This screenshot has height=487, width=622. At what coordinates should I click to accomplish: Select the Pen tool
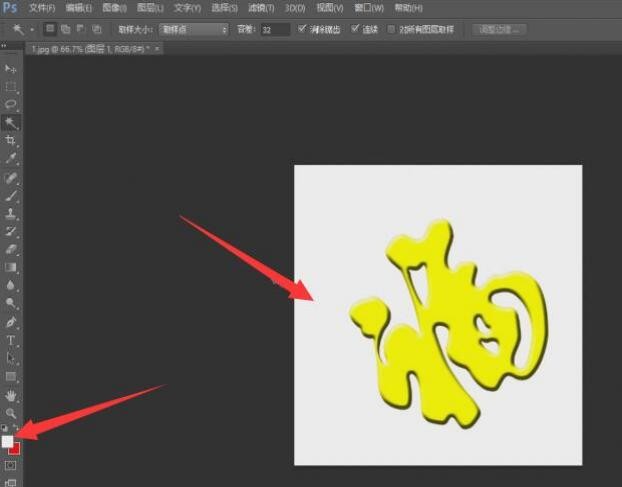(11, 322)
